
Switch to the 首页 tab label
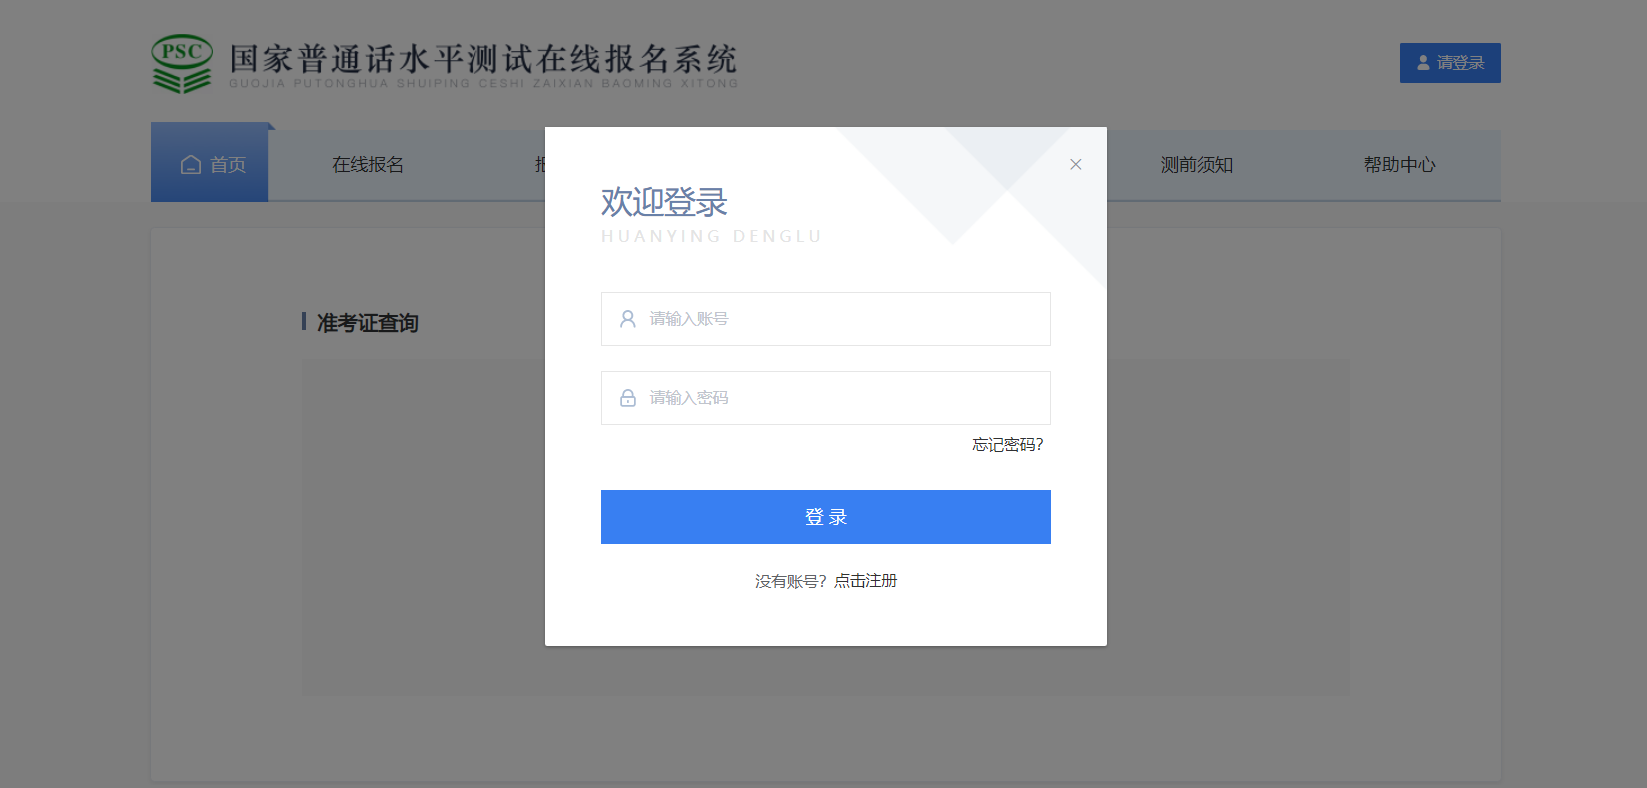point(228,165)
